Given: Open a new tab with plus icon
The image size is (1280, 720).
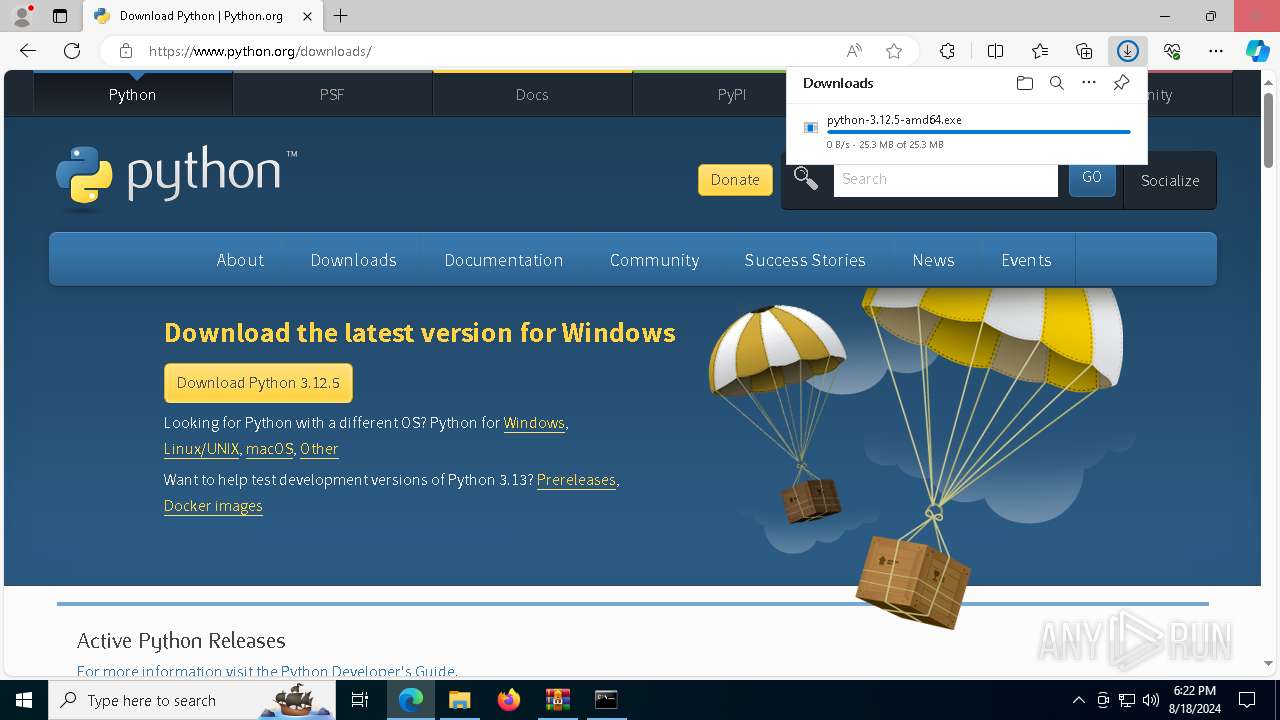Looking at the screenshot, I should tap(340, 16).
